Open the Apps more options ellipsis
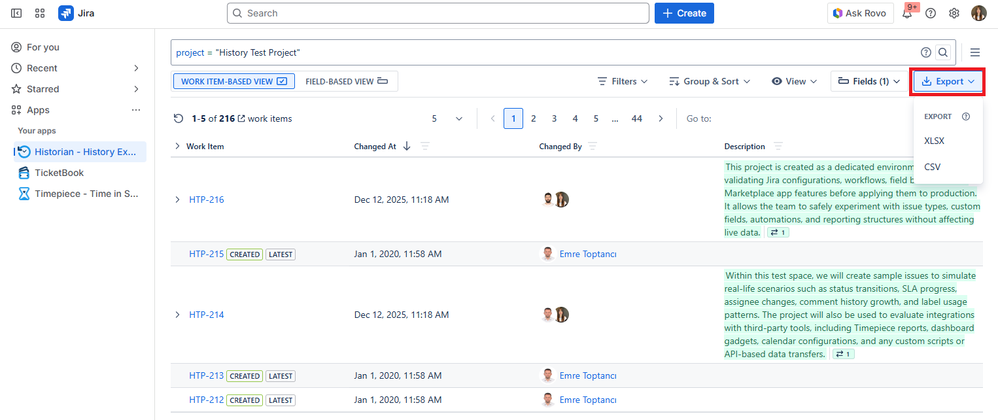The image size is (998, 420). [136, 110]
